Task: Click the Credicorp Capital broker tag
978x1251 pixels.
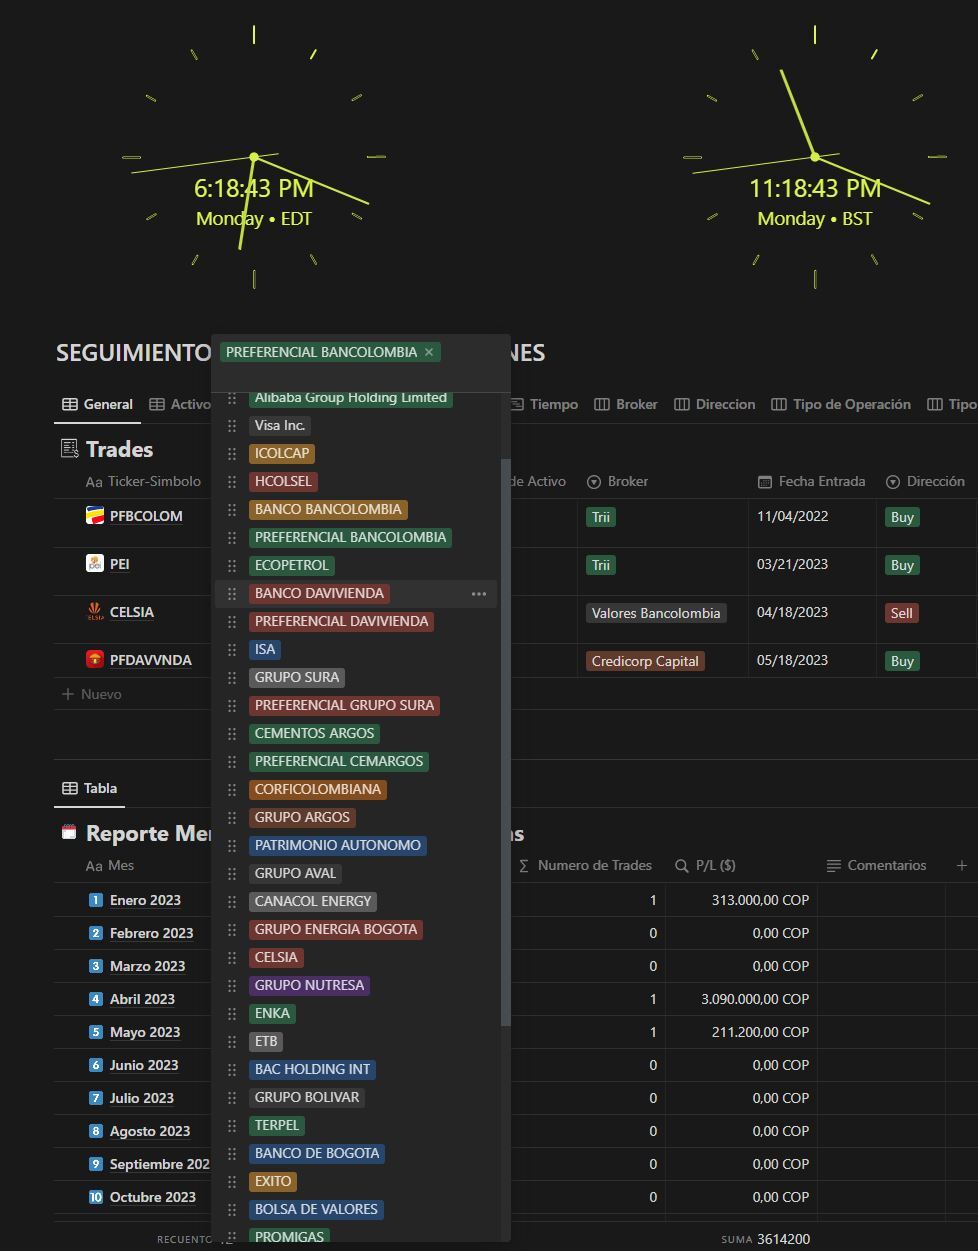Action: pyautogui.click(x=645, y=661)
